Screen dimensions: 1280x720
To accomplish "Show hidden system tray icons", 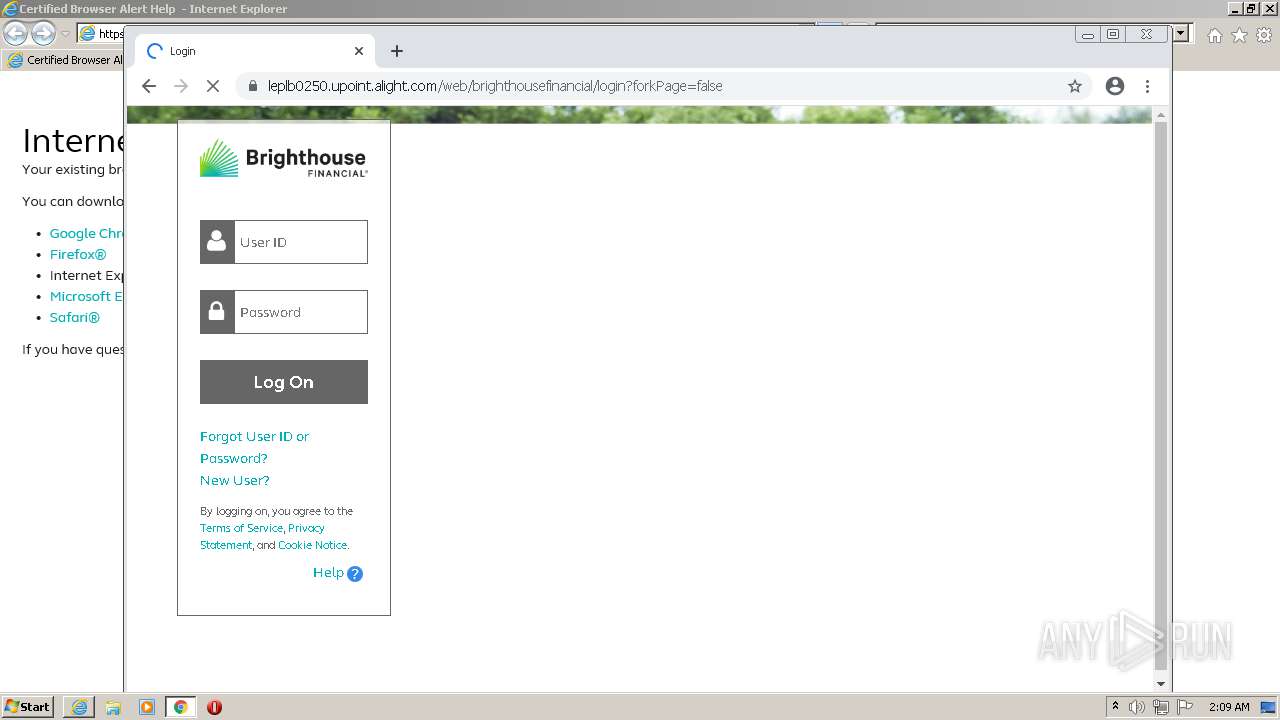I will tap(1115, 706).
